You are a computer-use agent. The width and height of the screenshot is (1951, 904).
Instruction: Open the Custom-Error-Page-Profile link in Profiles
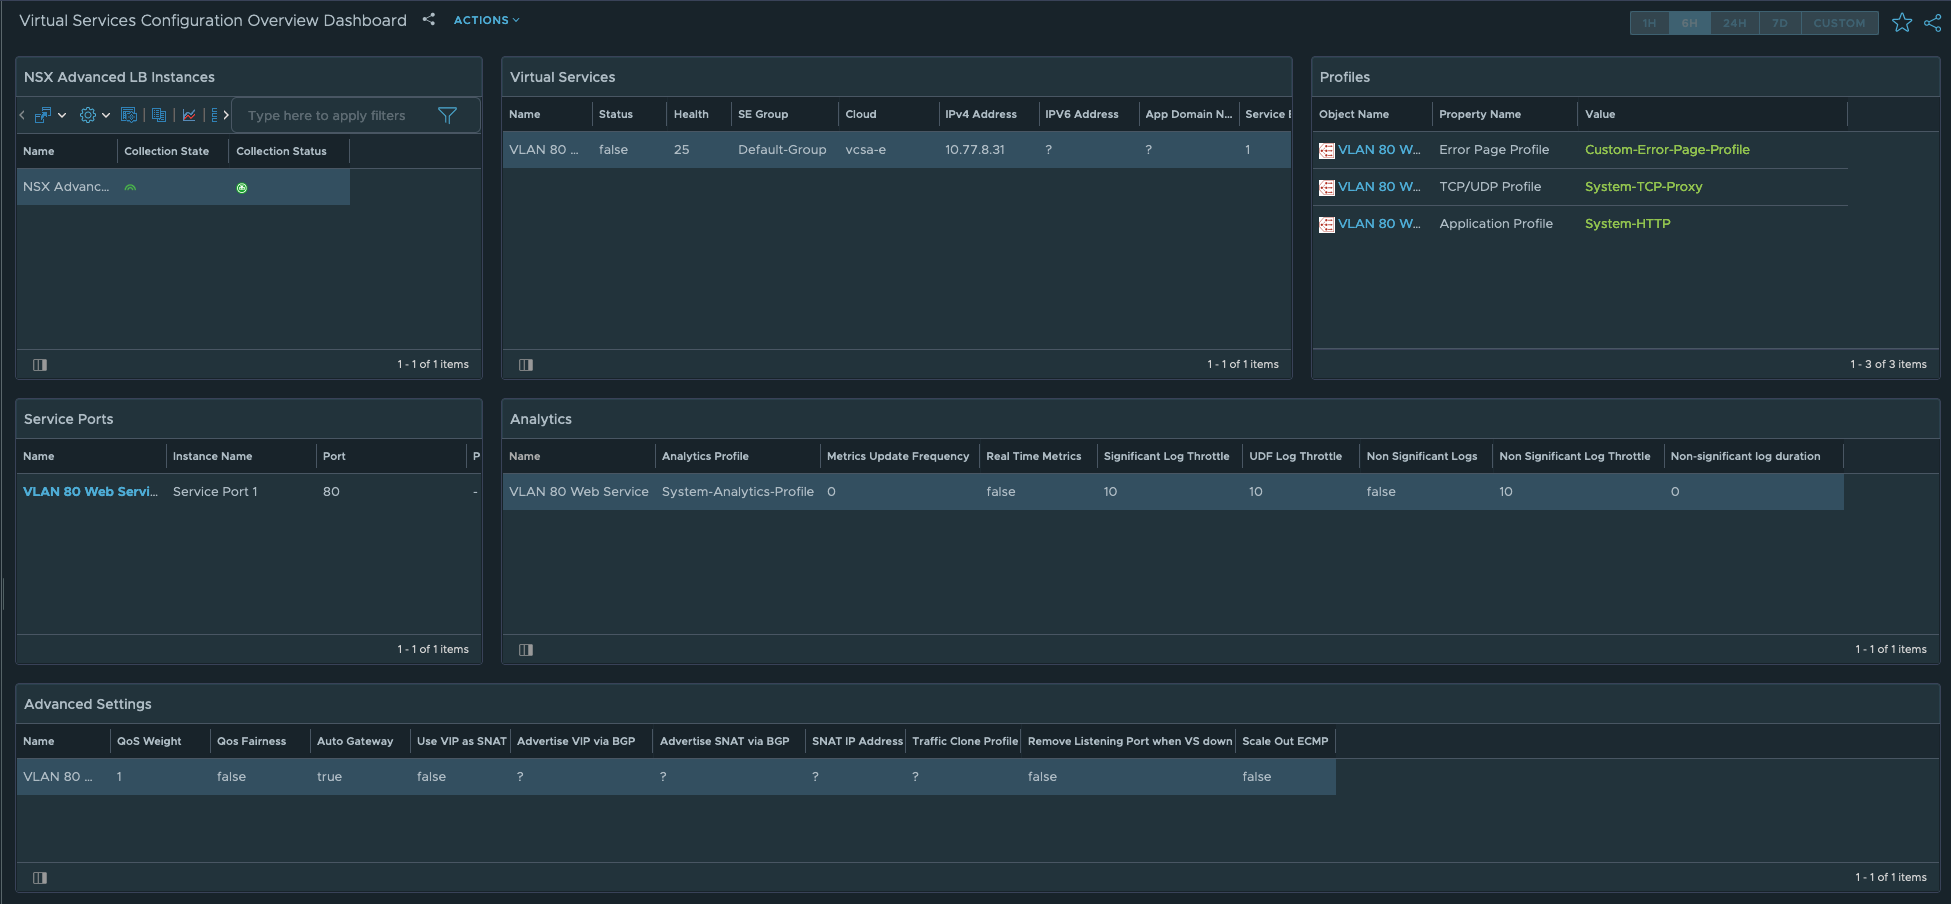[x=1667, y=149]
